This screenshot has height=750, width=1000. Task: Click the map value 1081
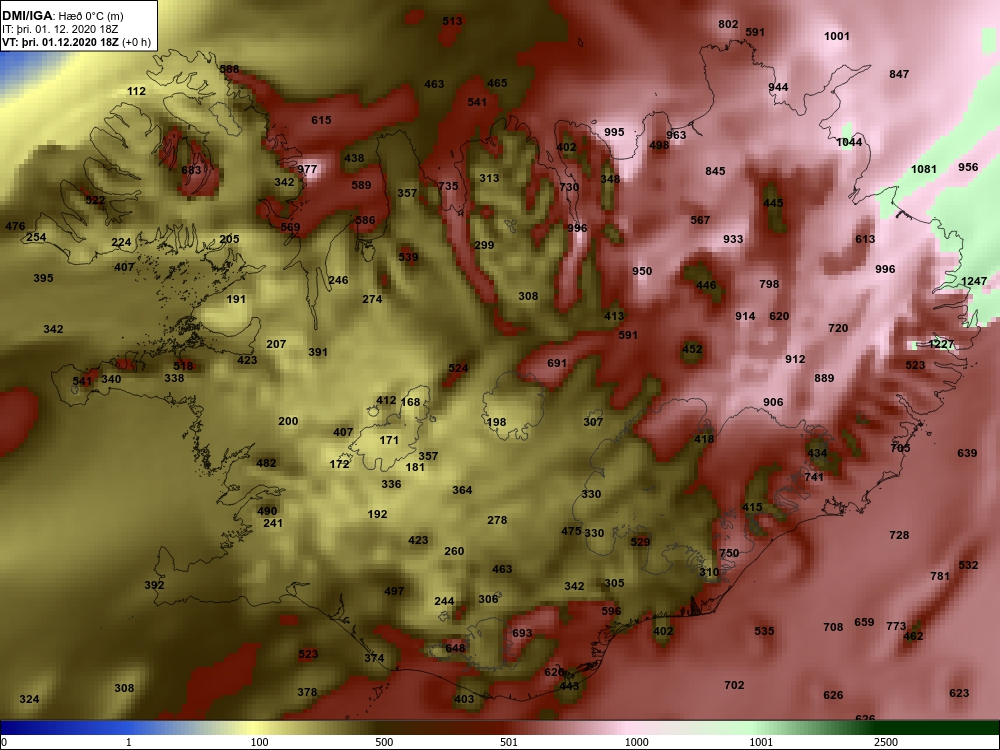pyautogui.click(x=923, y=169)
